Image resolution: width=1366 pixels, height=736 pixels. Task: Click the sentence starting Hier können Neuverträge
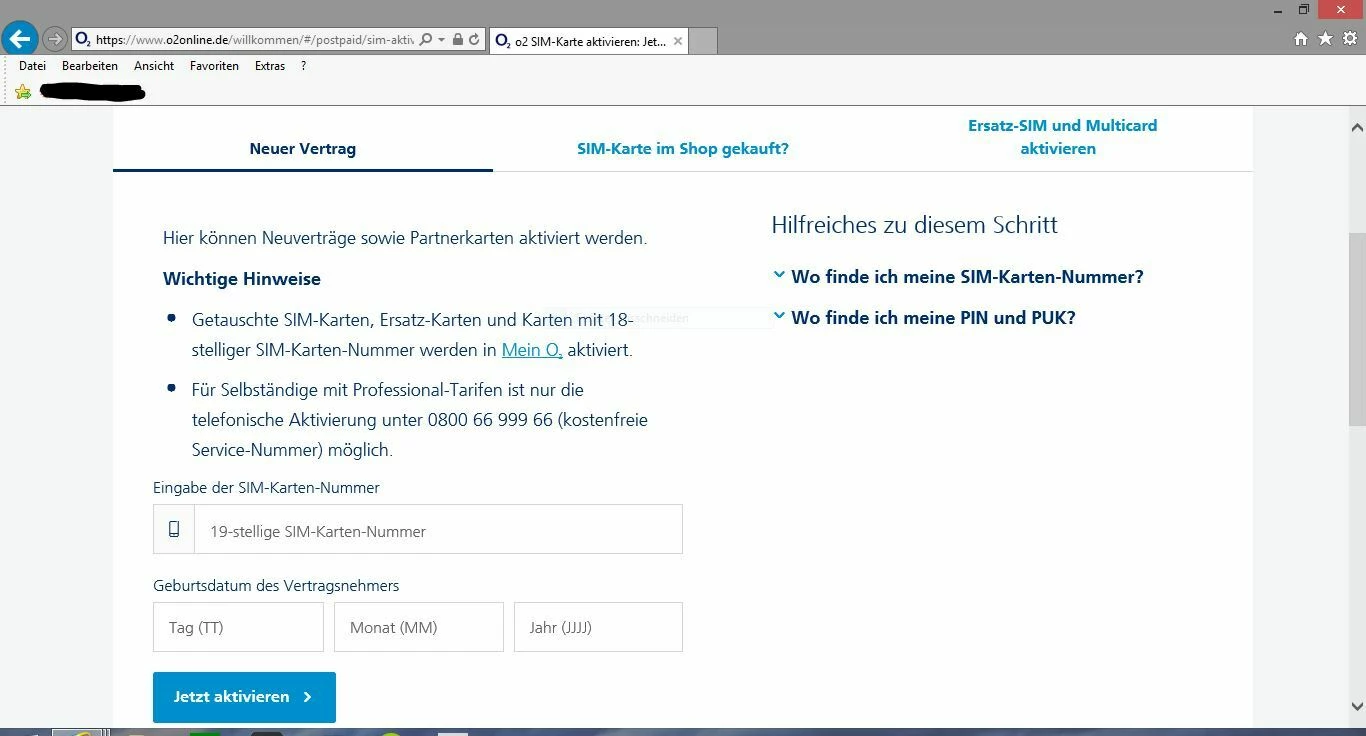click(405, 238)
